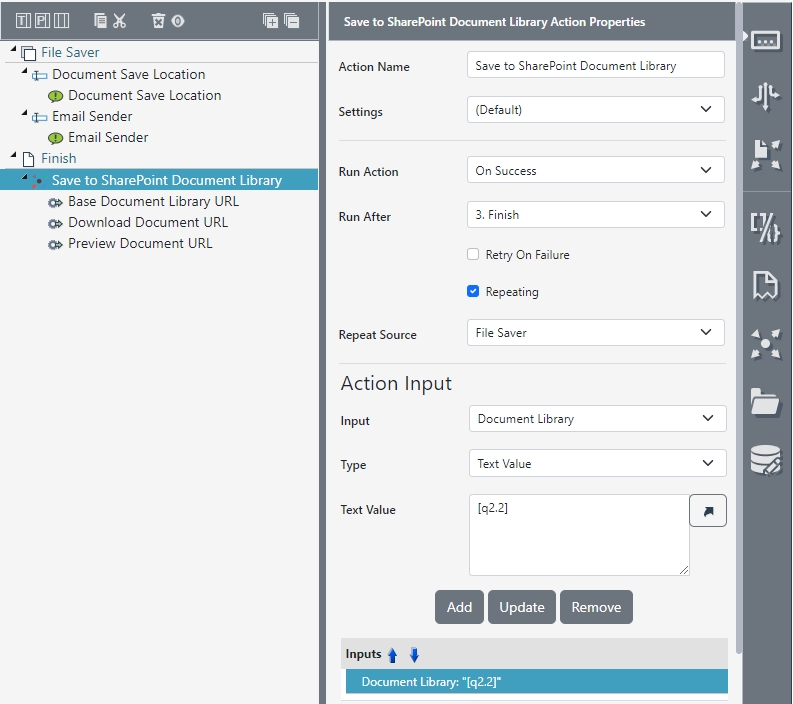Screen dimensions: 793x704
Task: Click the properties panel vertical scrollbar
Action: (x=739, y=329)
